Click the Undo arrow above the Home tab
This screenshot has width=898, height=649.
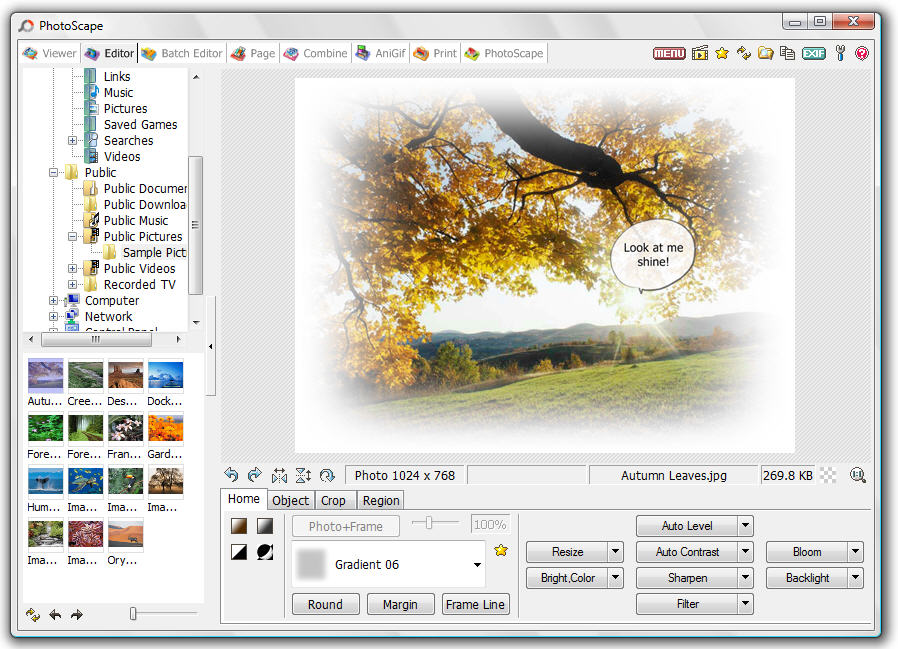tap(231, 475)
